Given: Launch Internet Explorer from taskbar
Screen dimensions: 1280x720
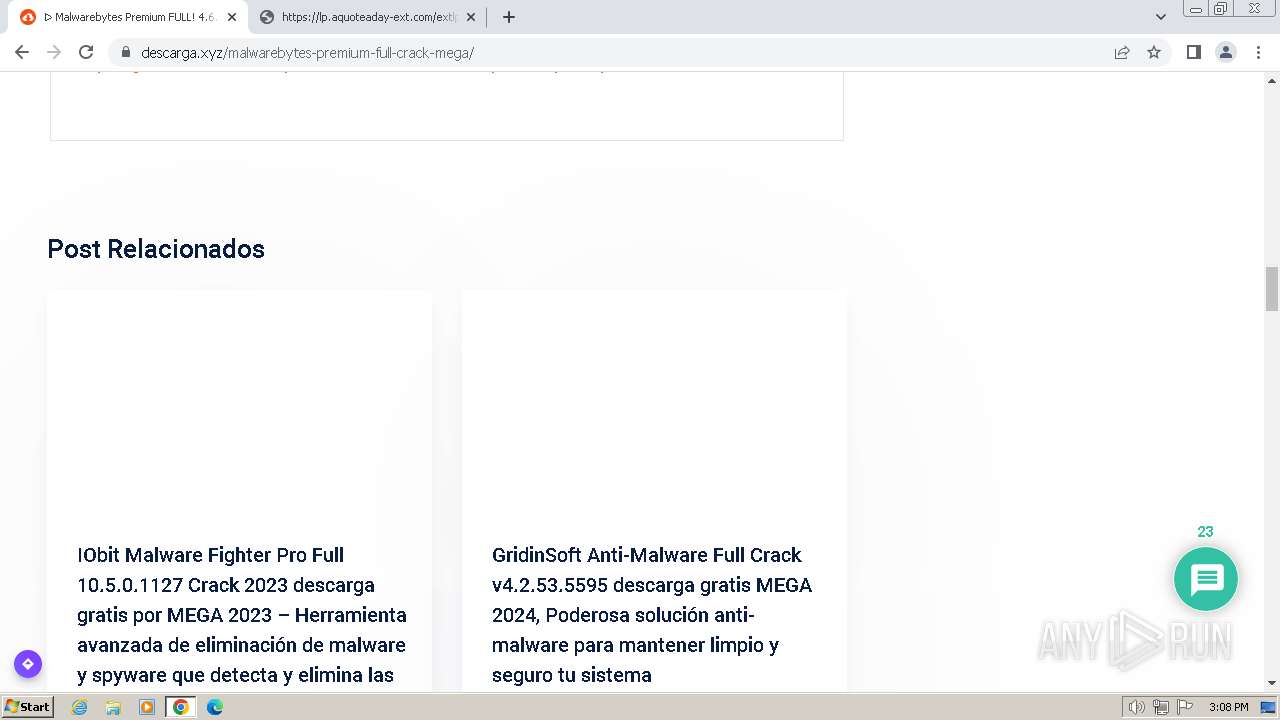Looking at the screenshot, I should tap(79, 707).
